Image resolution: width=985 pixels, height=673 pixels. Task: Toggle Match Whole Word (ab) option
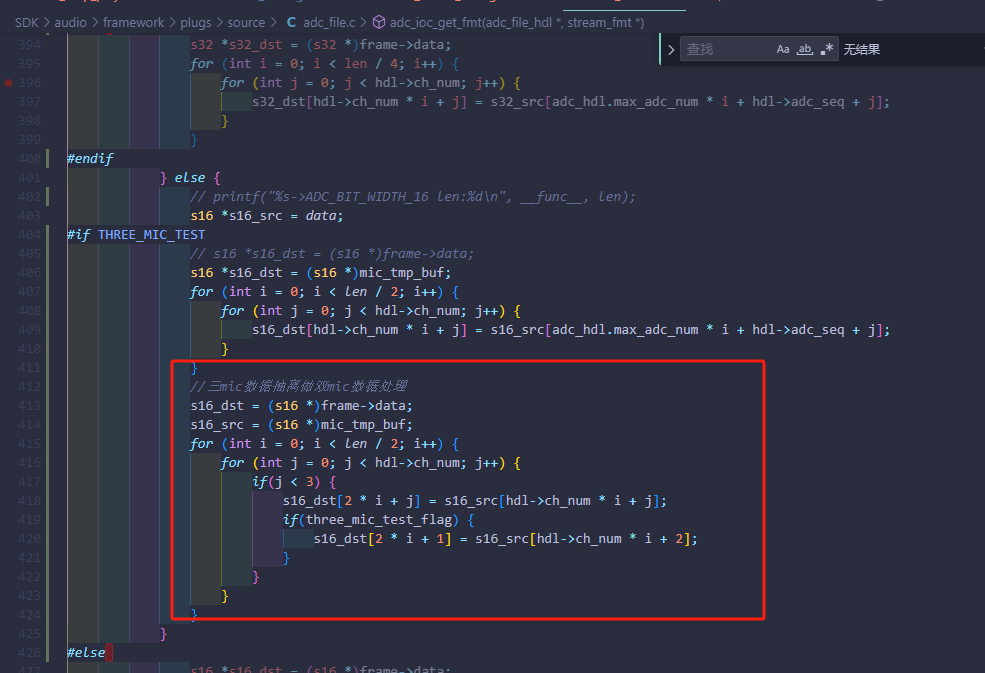[x=805, y=49]
